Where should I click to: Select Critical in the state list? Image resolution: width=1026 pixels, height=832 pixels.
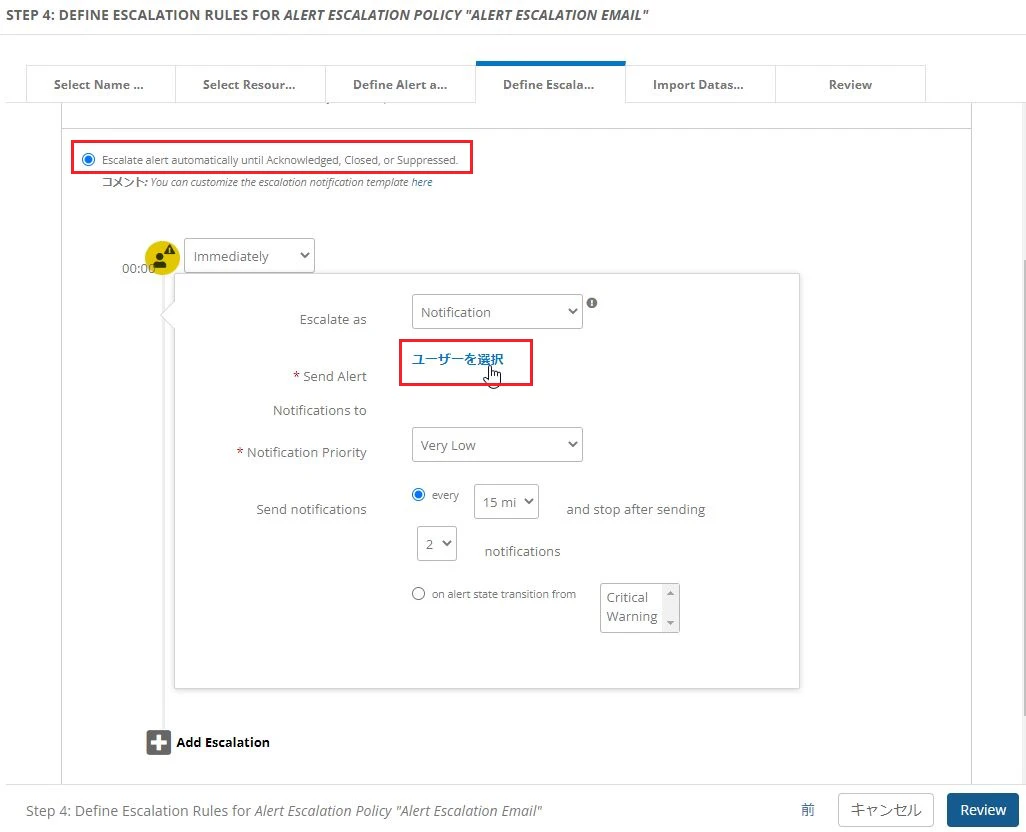point(627,597)
